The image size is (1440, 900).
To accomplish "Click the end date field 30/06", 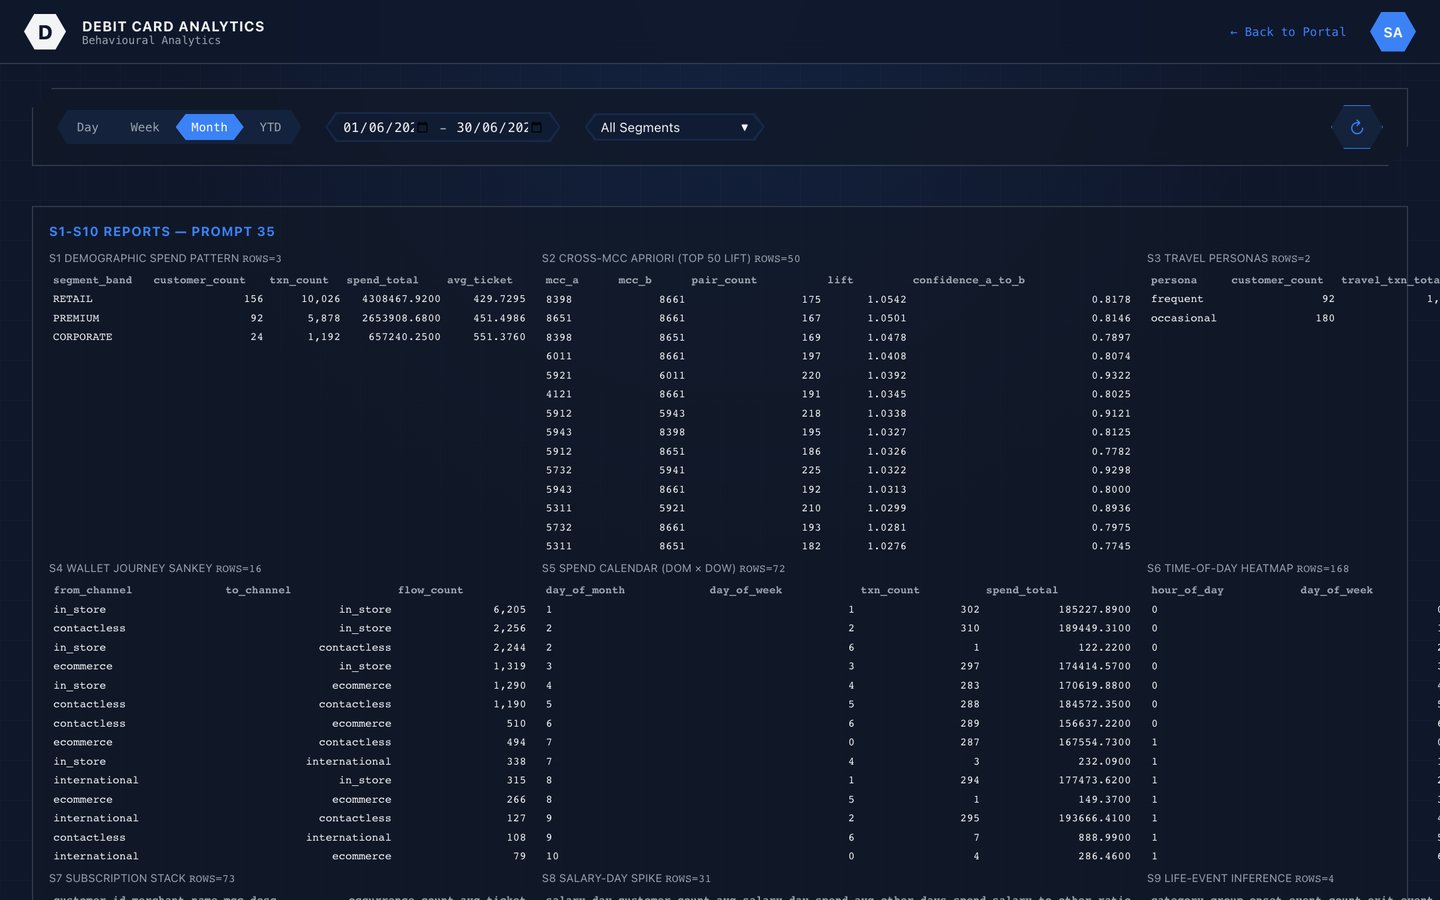I will [x=499, y=127].
